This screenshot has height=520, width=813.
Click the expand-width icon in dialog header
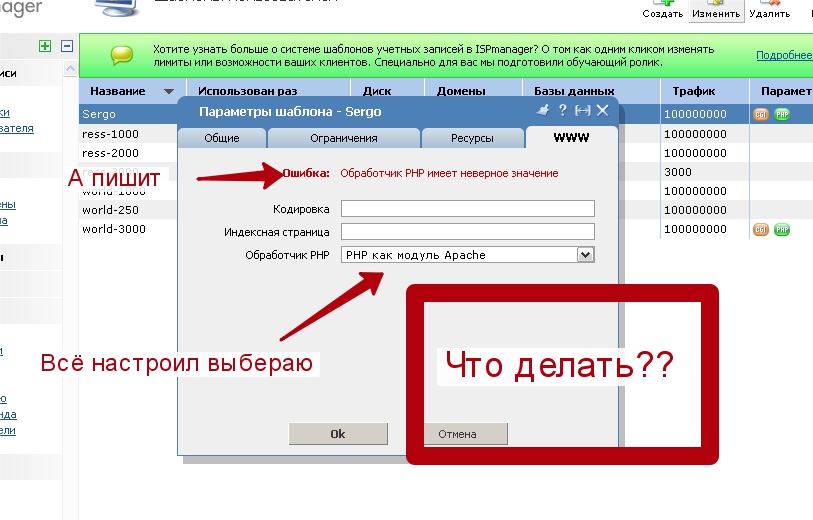[583, 111]
